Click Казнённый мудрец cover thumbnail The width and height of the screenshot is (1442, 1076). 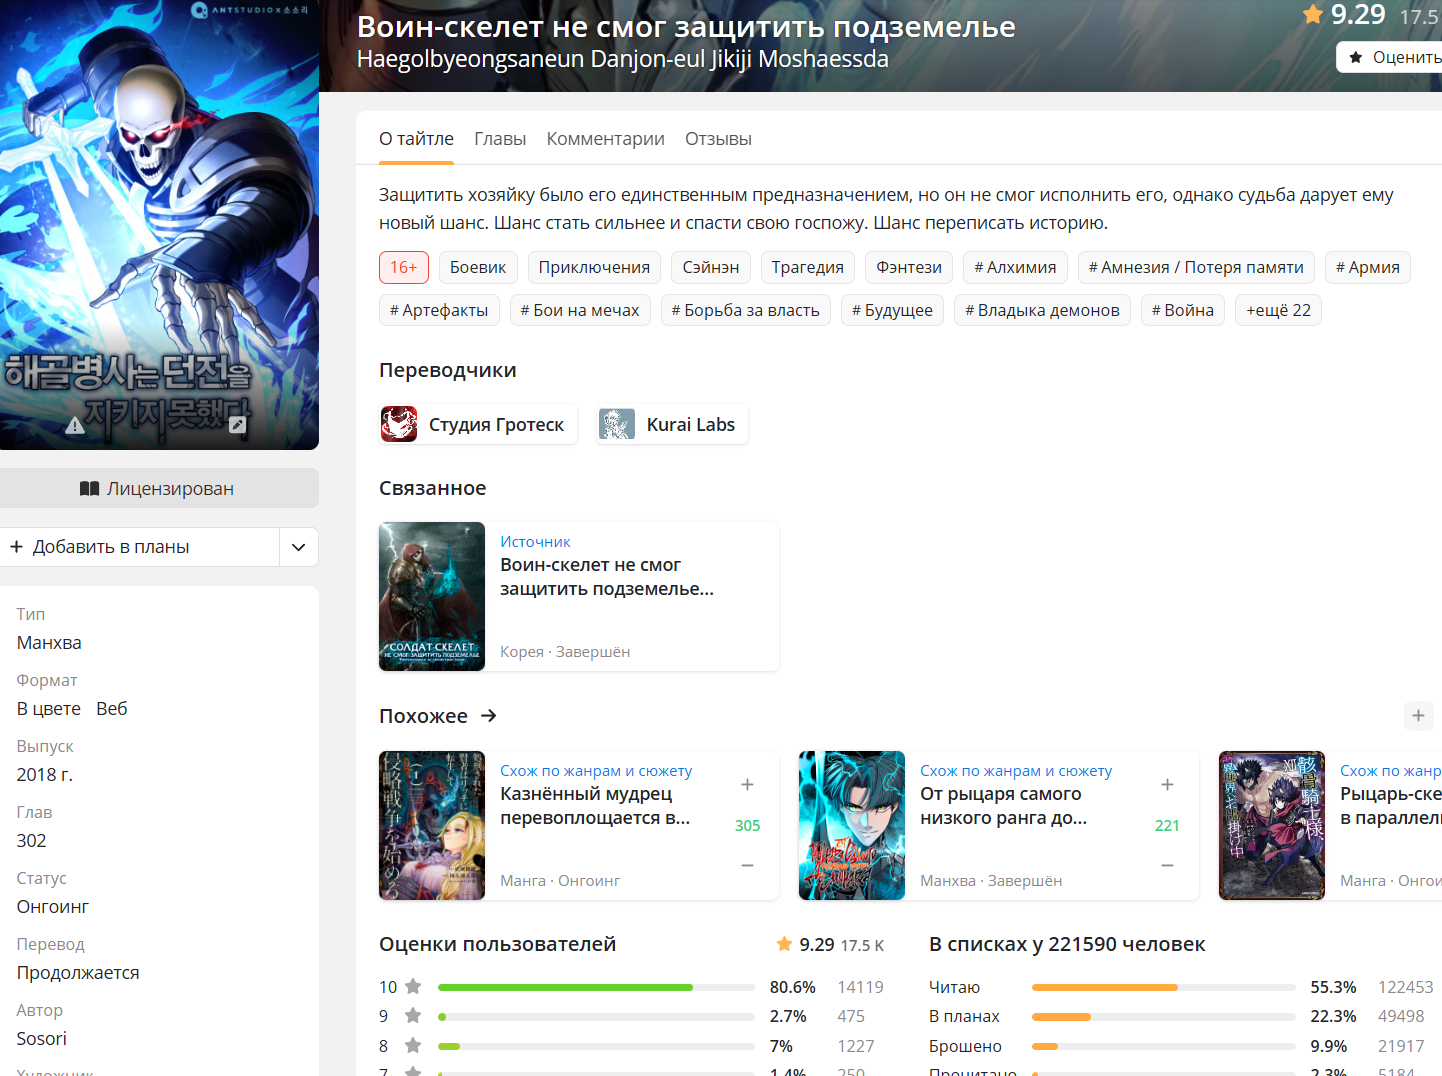pos(432,826)
